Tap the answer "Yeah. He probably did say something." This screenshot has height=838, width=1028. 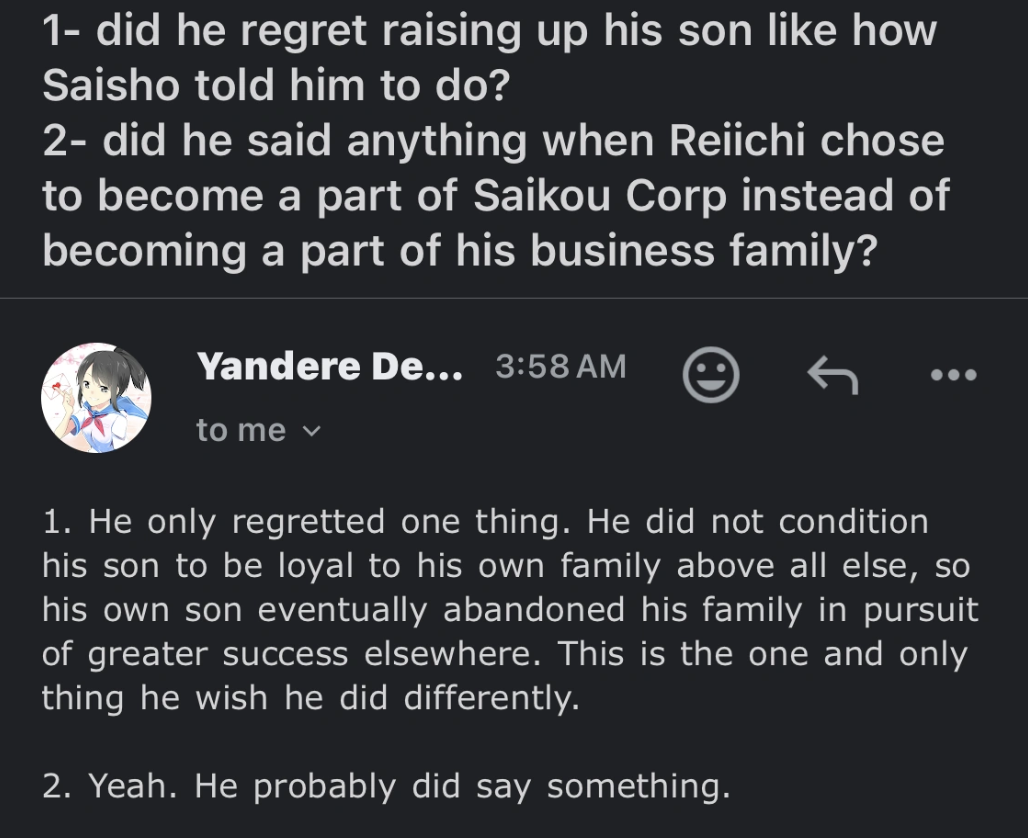point(385,786)
